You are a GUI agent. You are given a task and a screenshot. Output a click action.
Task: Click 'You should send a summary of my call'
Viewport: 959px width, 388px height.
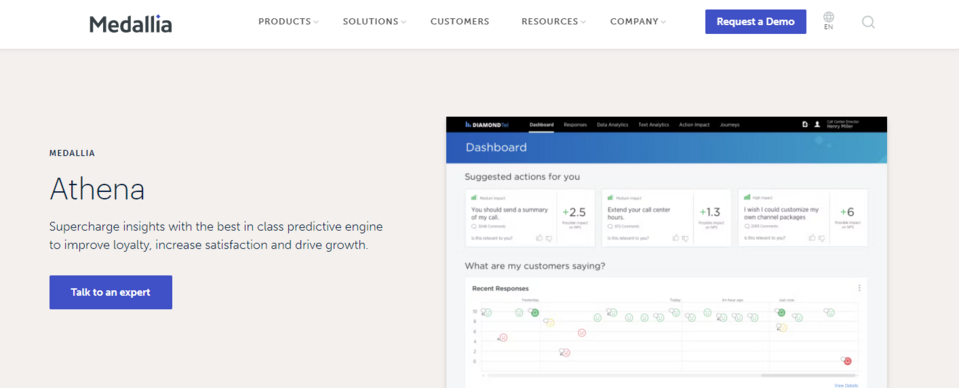click(x=509, y=214)
